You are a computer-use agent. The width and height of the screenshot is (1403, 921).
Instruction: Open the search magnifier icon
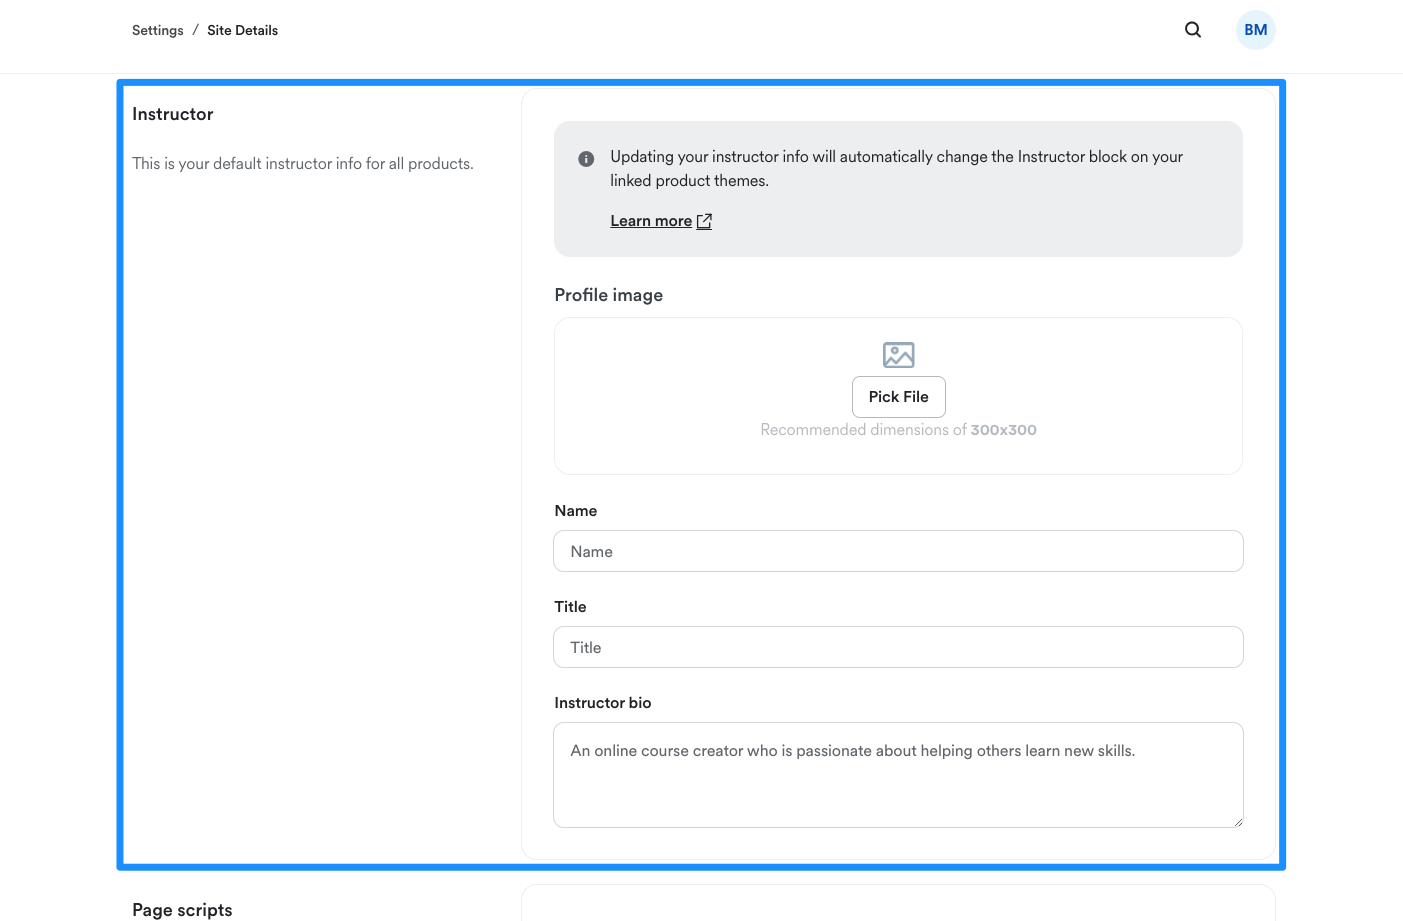point(1193,30)
